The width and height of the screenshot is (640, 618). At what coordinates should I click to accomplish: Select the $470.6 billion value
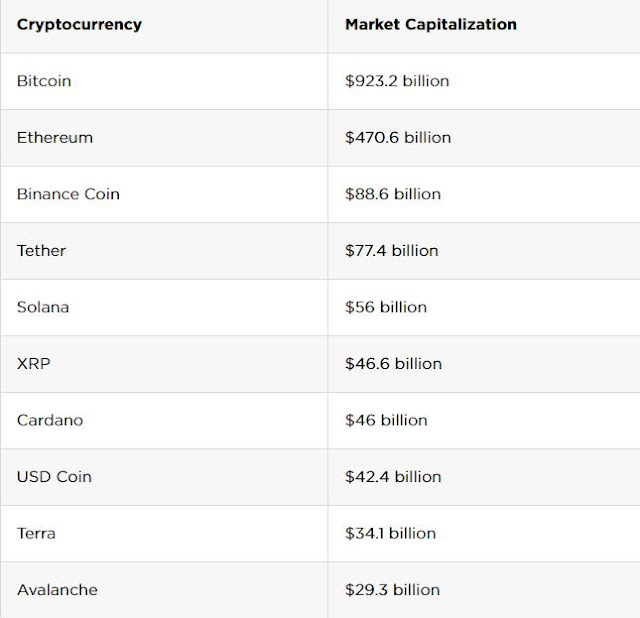tap(398, 137)
